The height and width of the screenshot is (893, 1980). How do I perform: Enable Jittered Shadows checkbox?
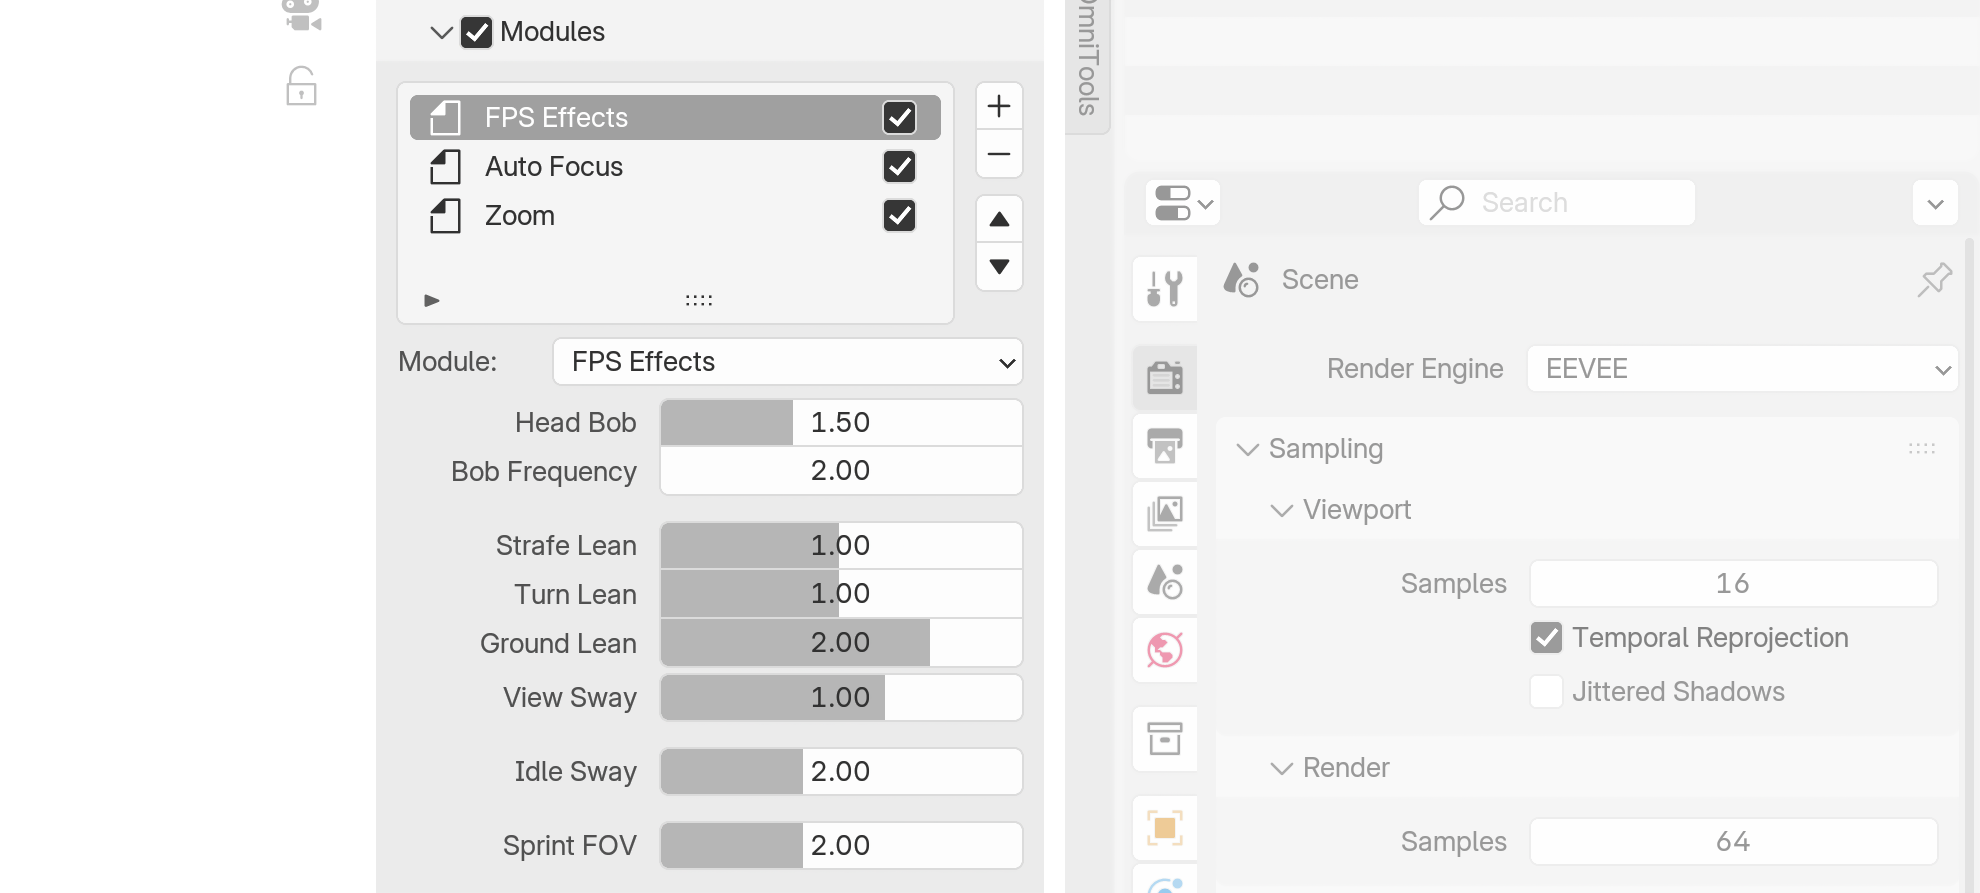point(1546,692)
